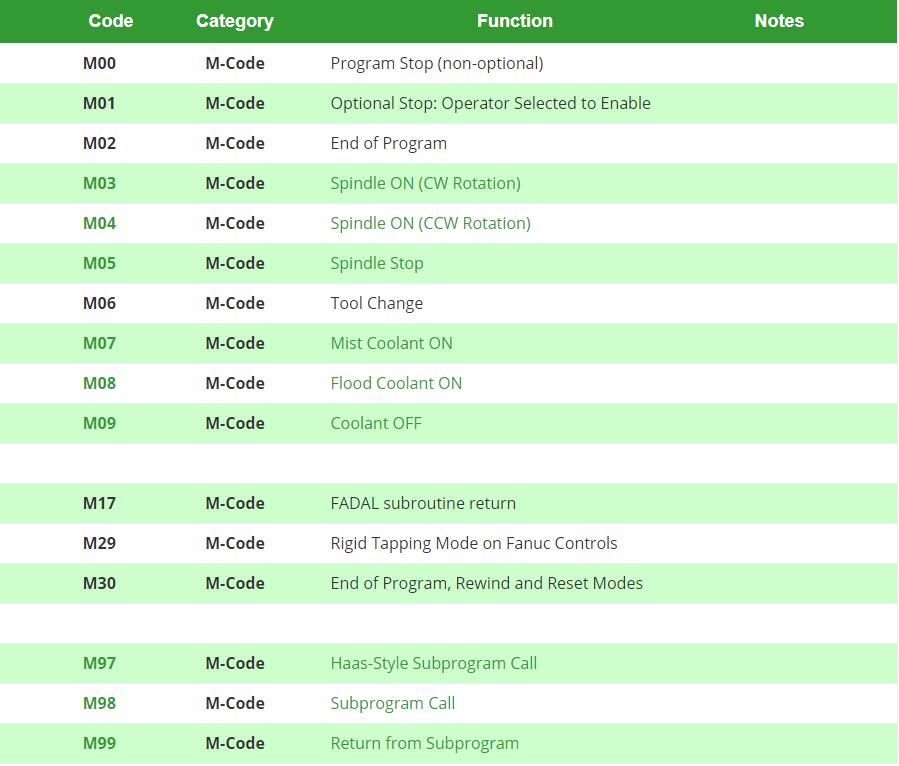Click the Function column header

click(x=514, y=21)
